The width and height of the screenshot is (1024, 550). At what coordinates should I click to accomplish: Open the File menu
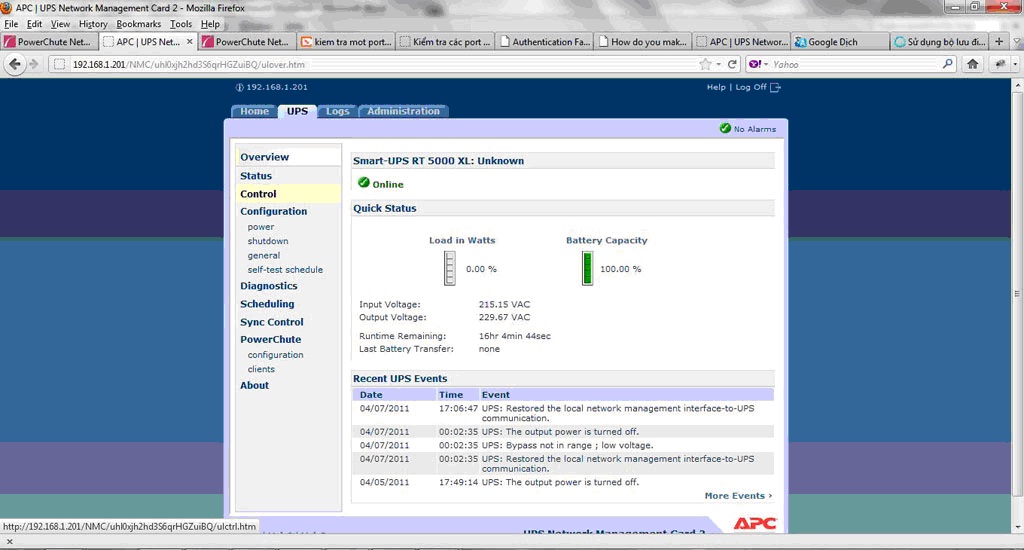[11, 24]
